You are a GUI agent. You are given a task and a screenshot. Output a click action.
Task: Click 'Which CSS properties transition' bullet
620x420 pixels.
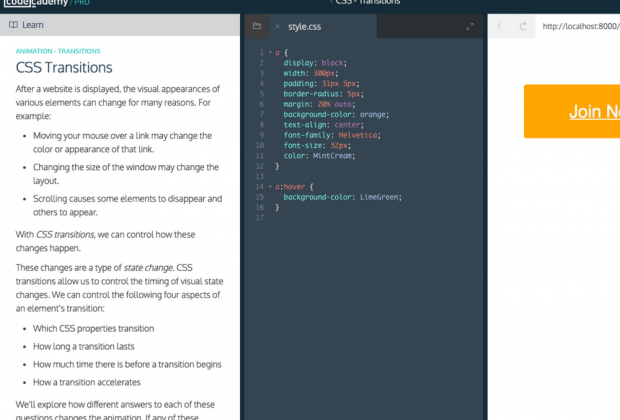(x=94, y=329)
